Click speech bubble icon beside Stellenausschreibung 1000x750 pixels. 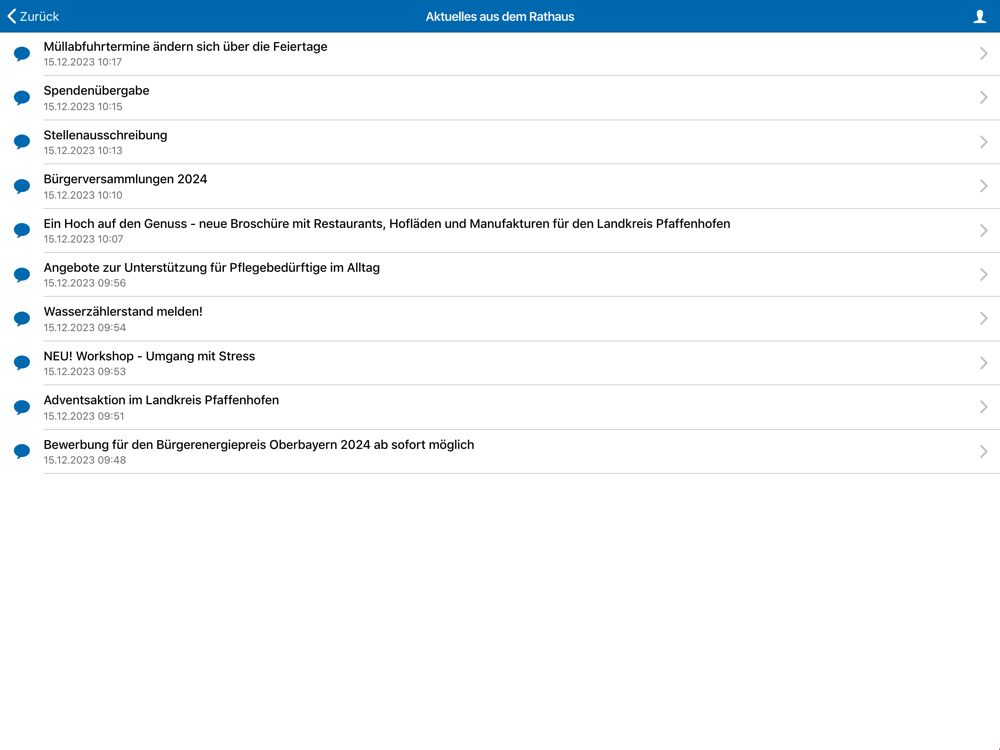(x=22, y=142)
